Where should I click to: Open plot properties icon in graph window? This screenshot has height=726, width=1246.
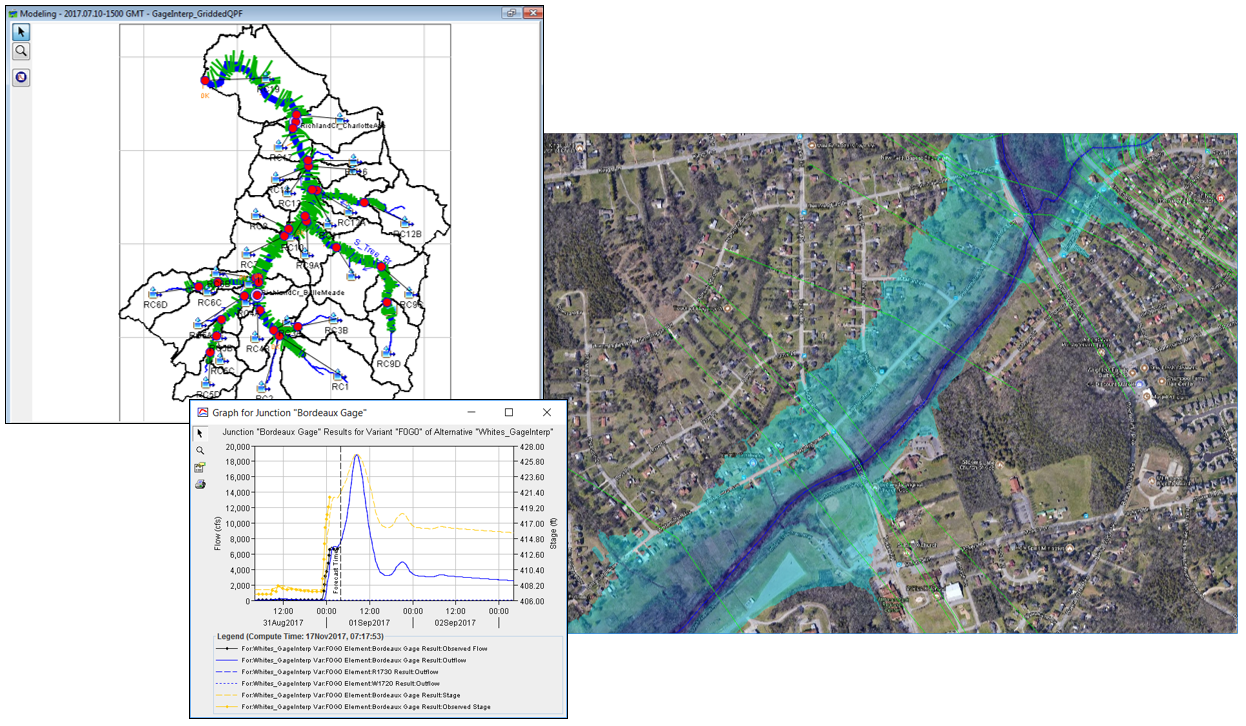click(200, 467)
